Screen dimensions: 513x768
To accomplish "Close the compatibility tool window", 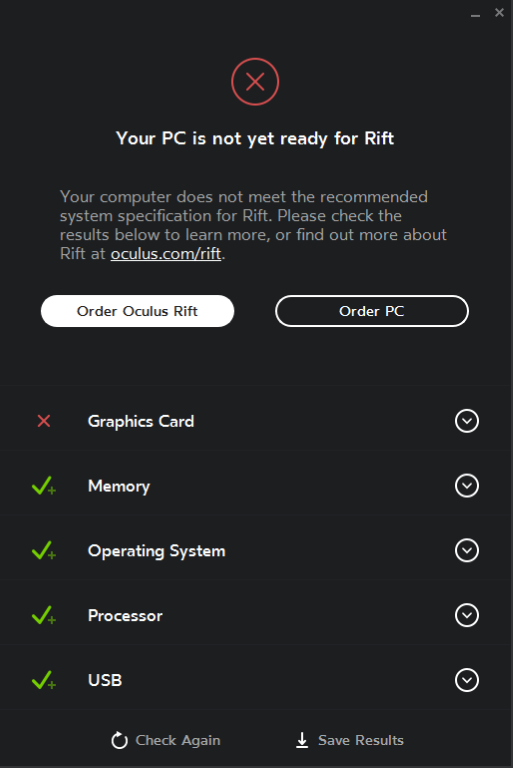I will coord(499,13).
